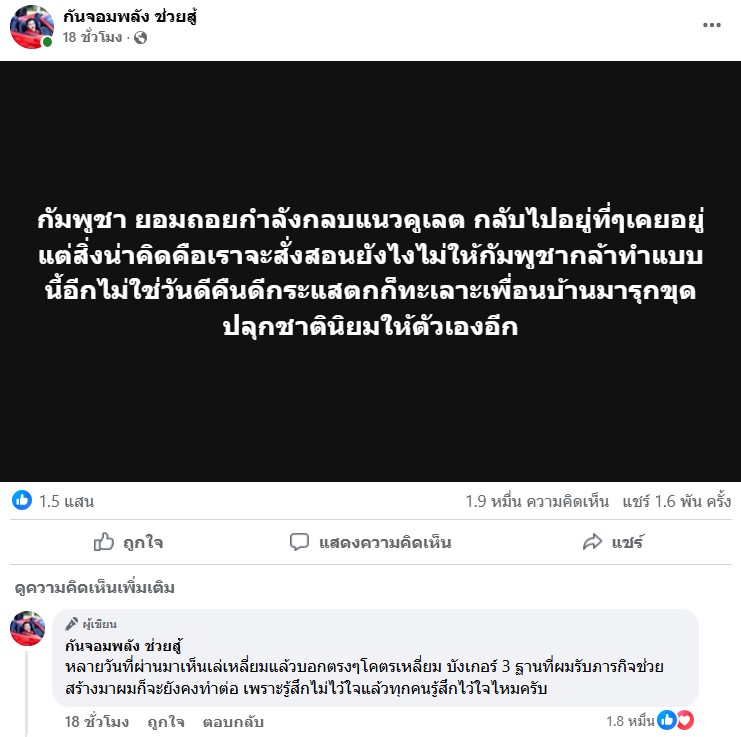Open the post's 18 ชั่วโมง timestamp
Screen dimensions: 741x737
point(92,37)
